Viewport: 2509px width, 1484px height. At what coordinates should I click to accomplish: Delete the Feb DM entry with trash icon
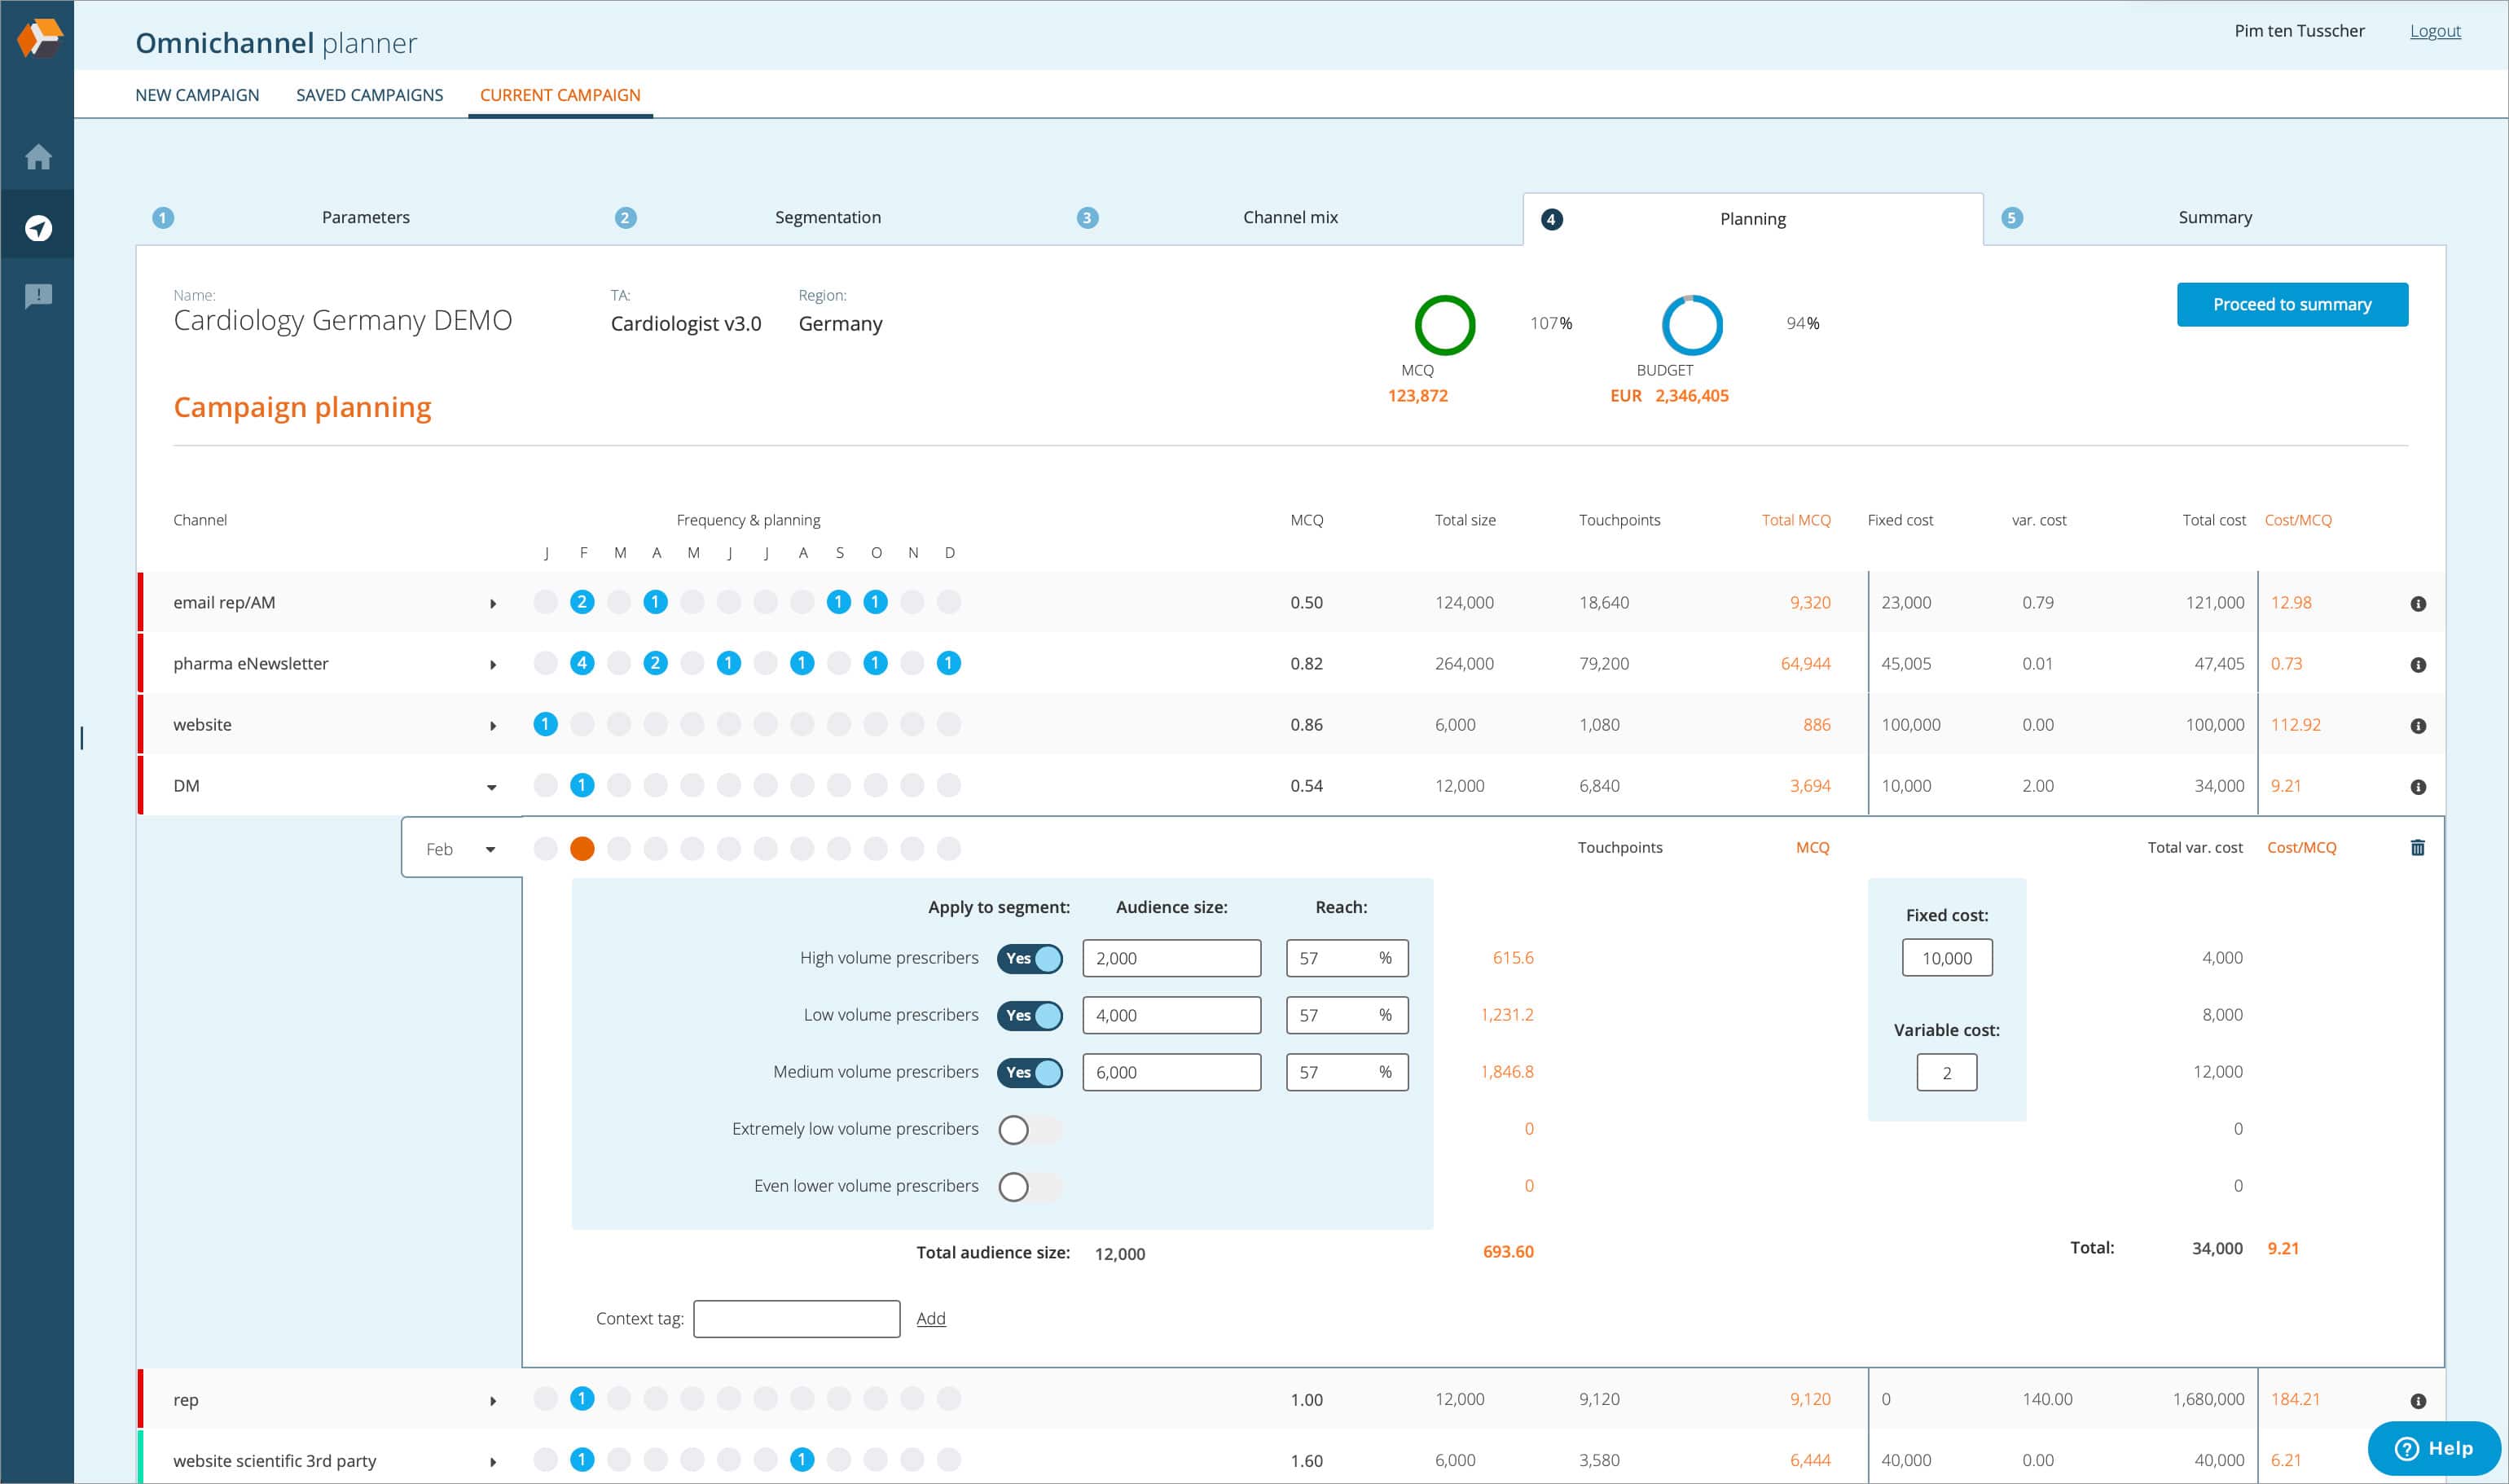tap(2418, 848)
